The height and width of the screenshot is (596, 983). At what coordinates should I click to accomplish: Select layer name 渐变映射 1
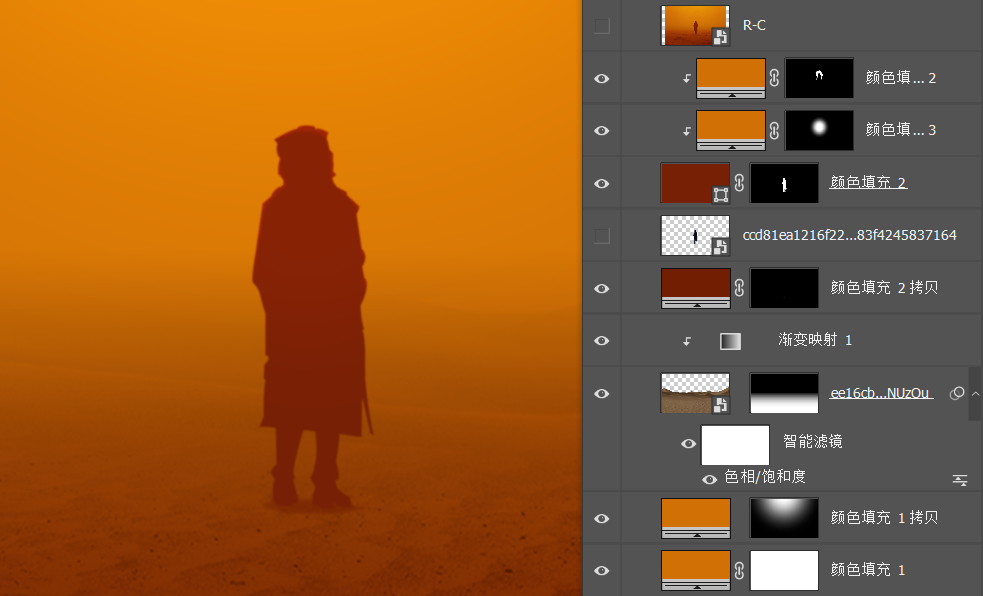click(x=815, y=340)
